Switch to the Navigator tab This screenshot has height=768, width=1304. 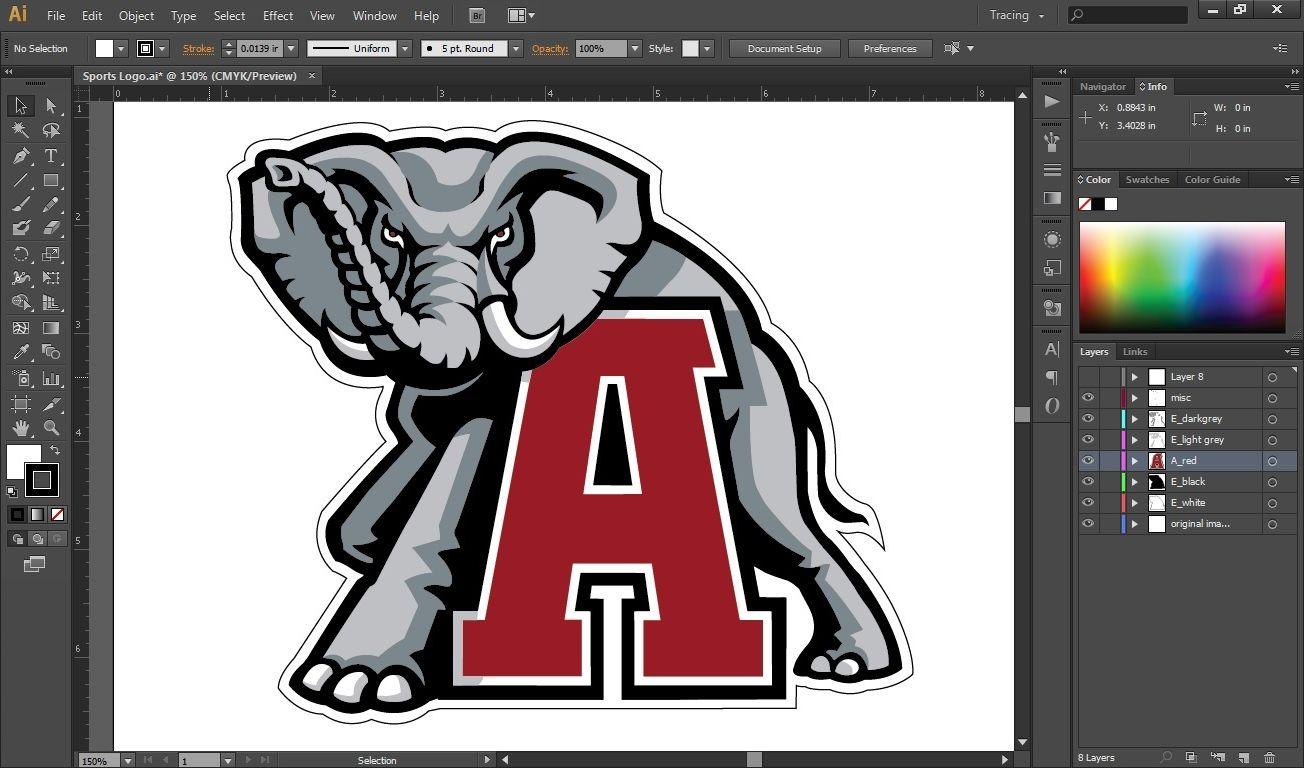(1103, 87)
